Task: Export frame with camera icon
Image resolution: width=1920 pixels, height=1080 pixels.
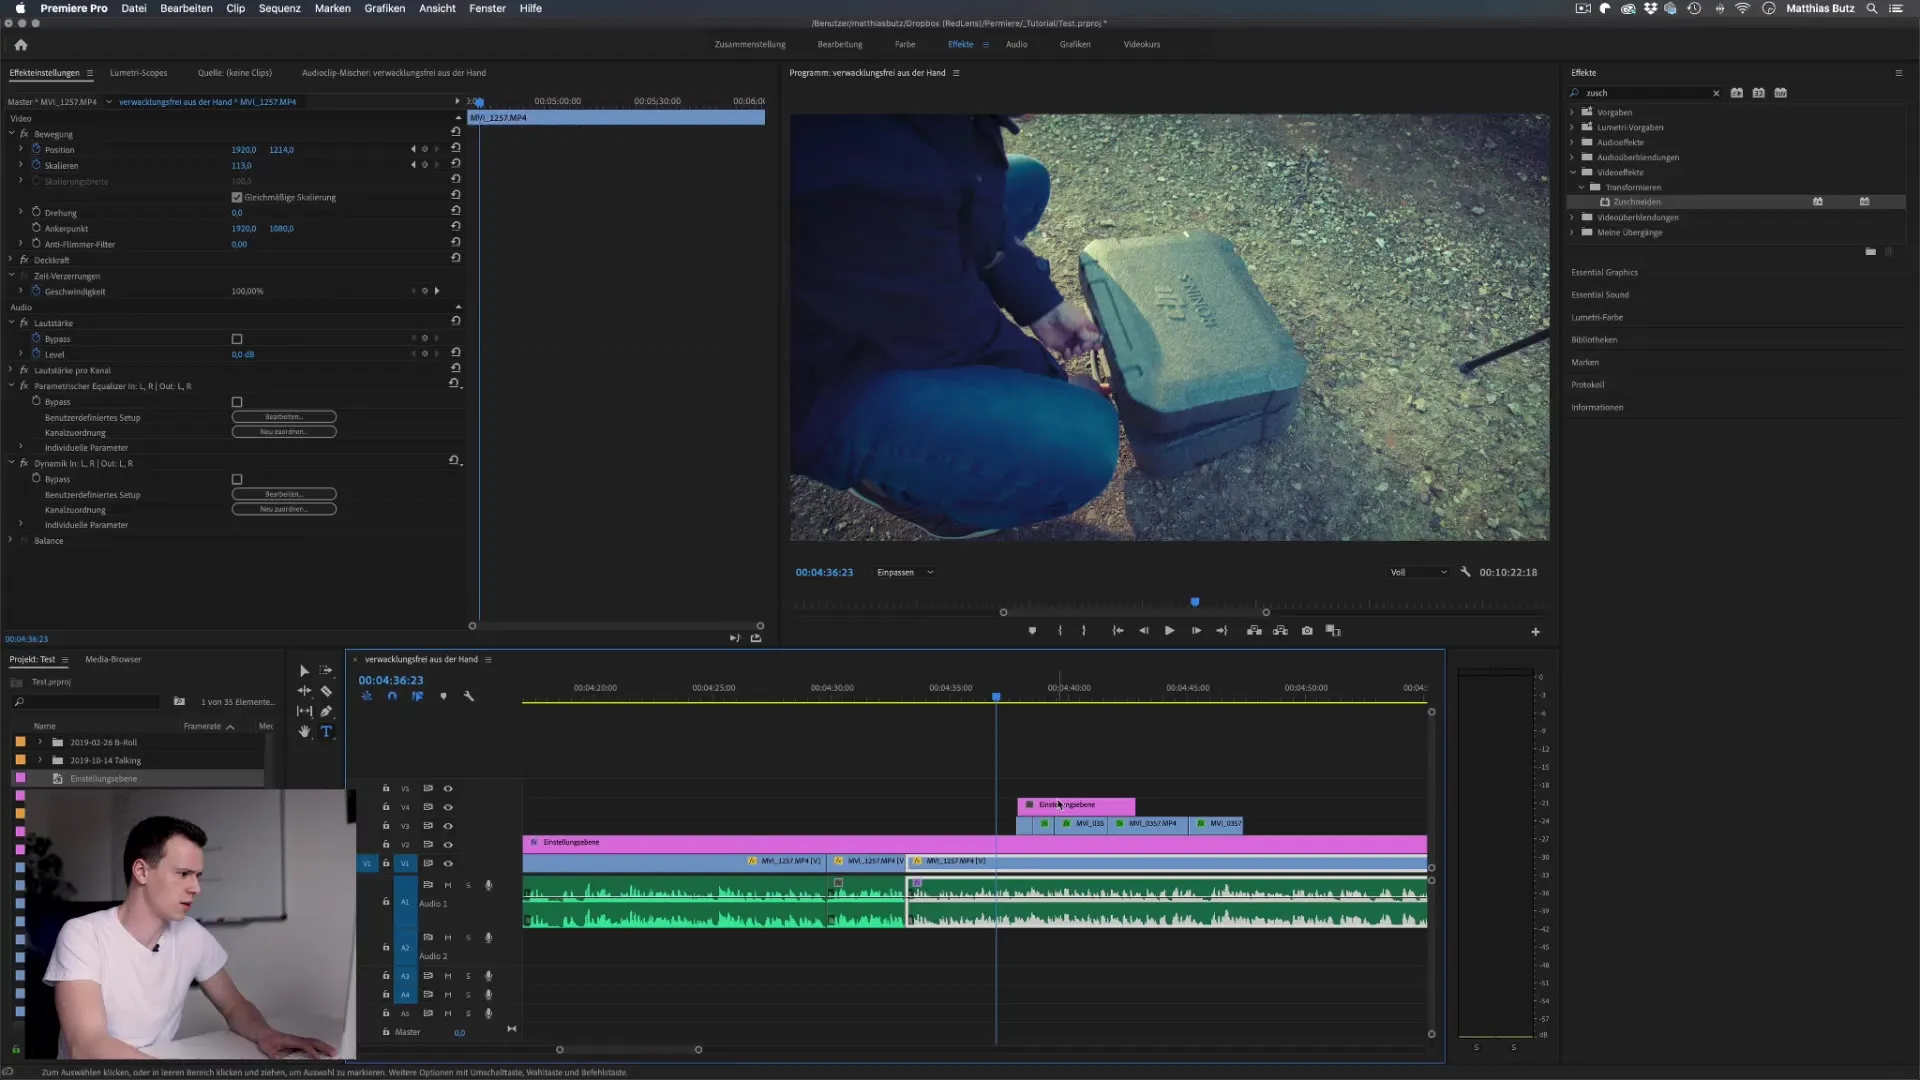Action: (1307, 631)
